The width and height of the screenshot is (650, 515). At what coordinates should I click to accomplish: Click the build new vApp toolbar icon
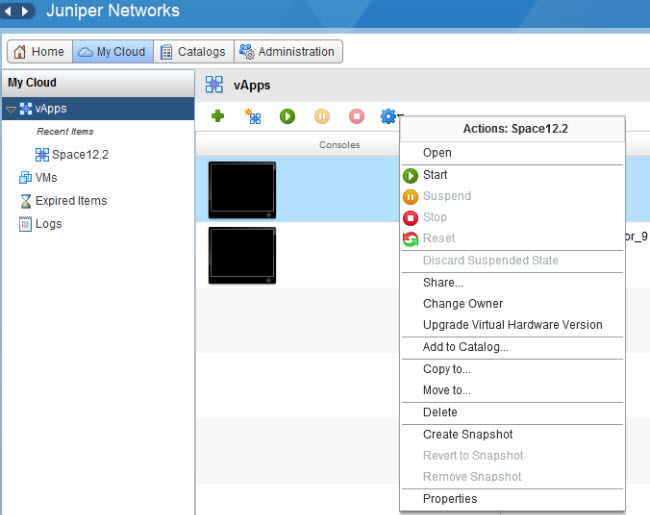pyautogui.click(x=252, y=117)
